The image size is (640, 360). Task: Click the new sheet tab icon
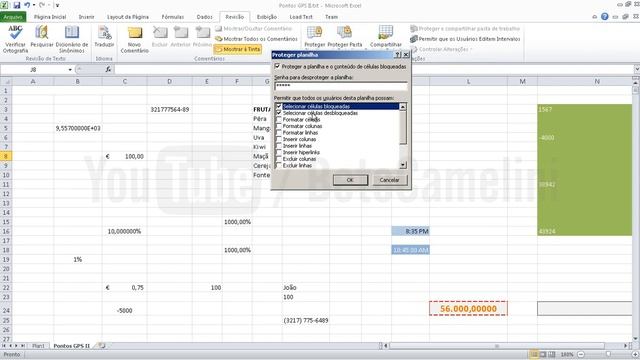click(x=102, y=346)
